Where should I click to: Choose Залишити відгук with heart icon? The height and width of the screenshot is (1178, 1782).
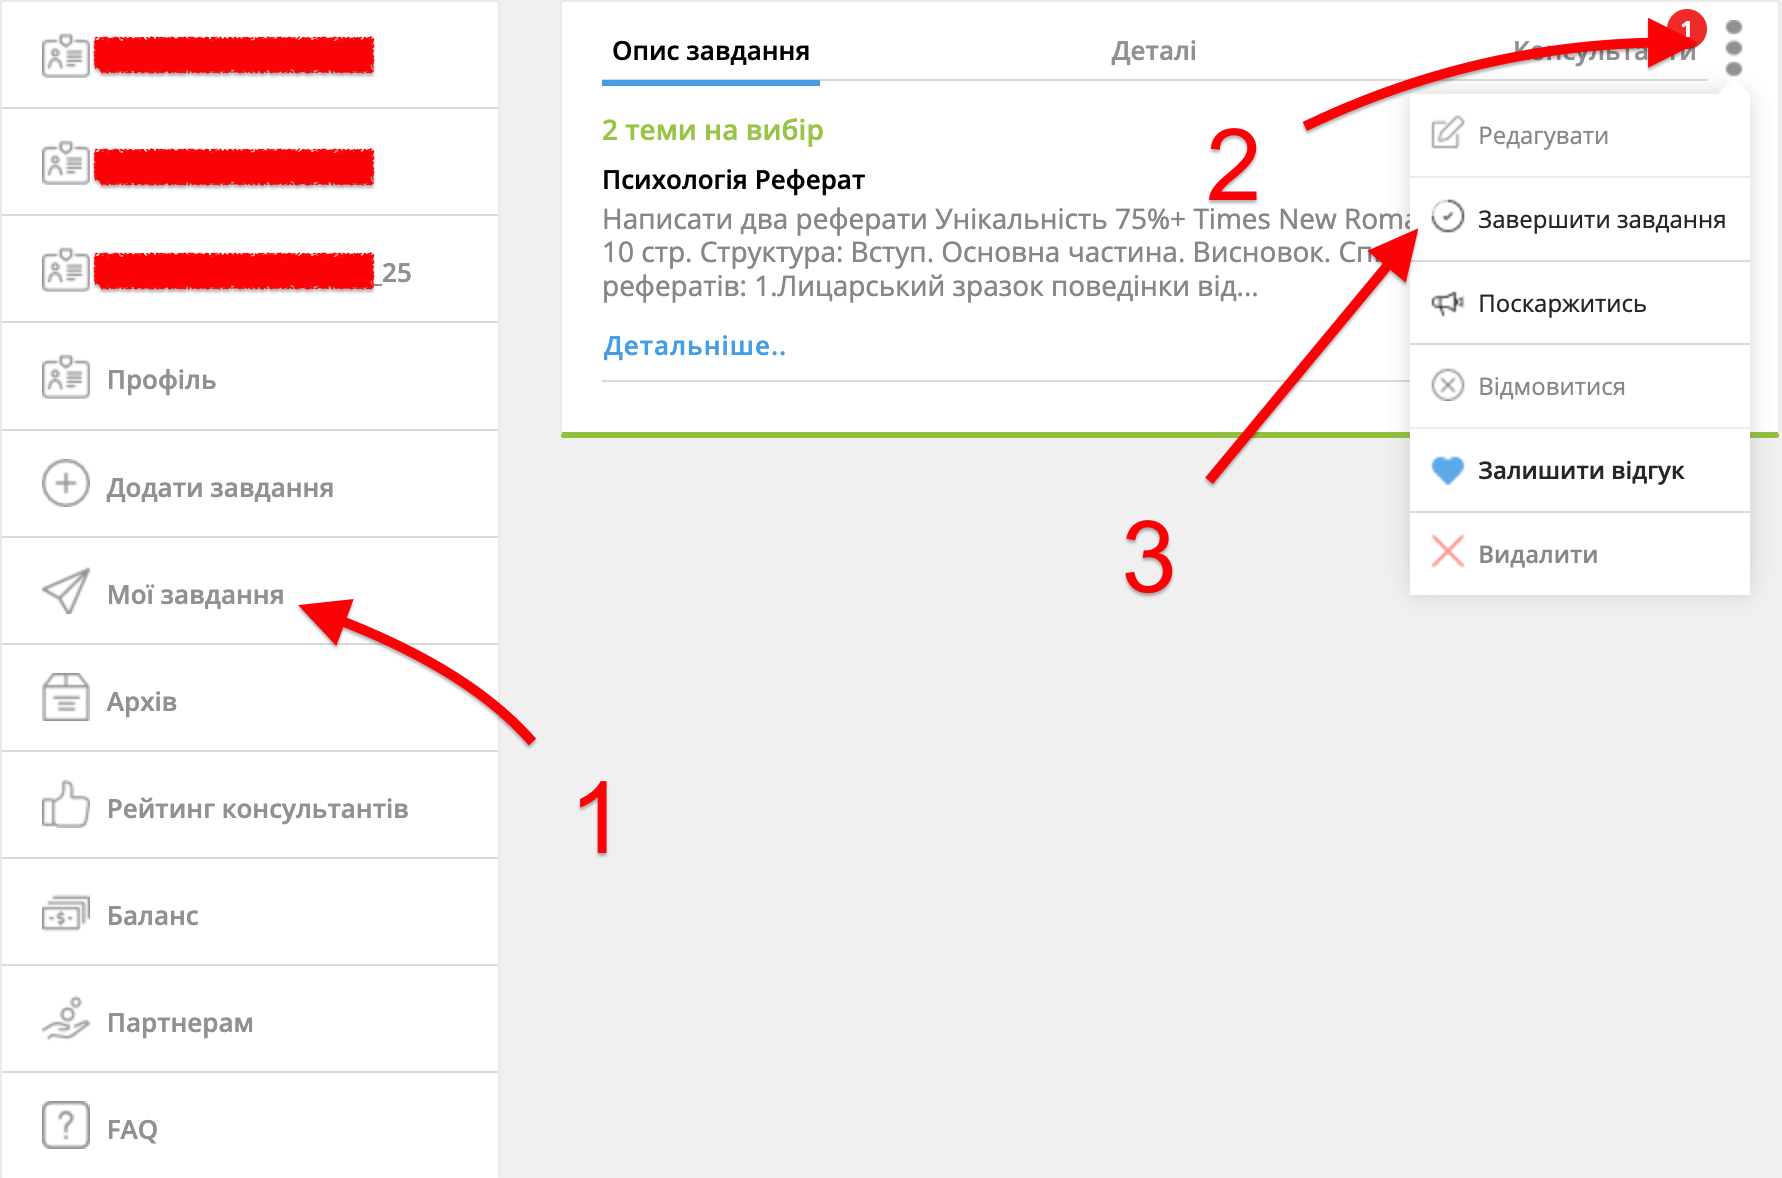point(1580,470)
